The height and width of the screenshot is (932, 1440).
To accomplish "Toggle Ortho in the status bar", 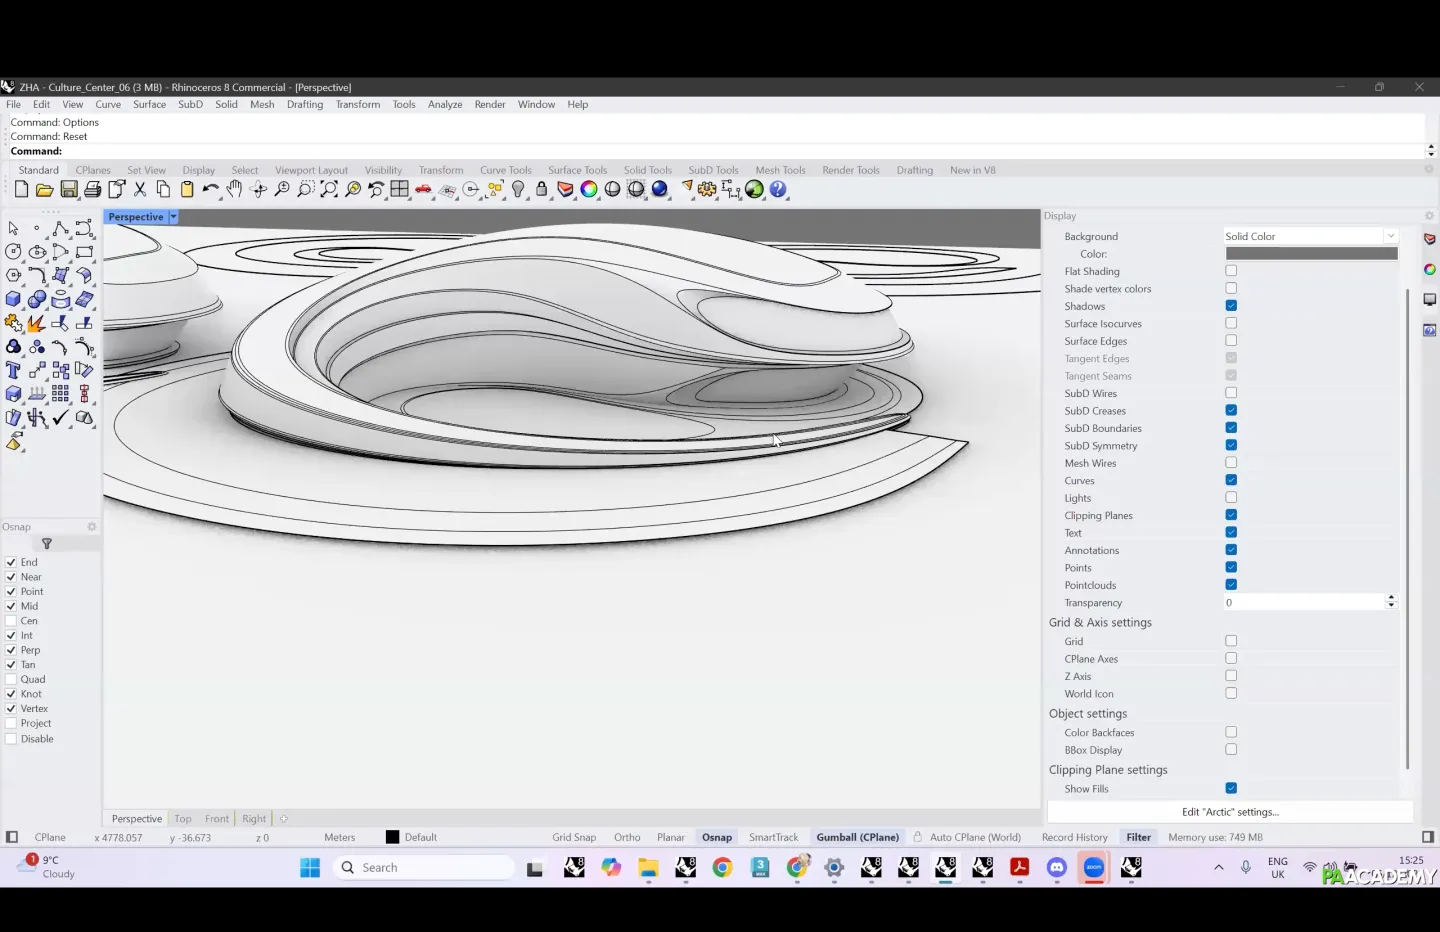I will point(627,838).
